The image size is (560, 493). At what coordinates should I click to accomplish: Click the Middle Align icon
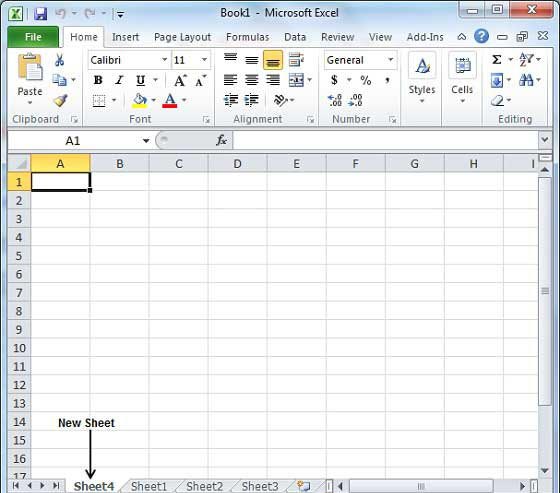pyautogui.click(x=252, y=59)
